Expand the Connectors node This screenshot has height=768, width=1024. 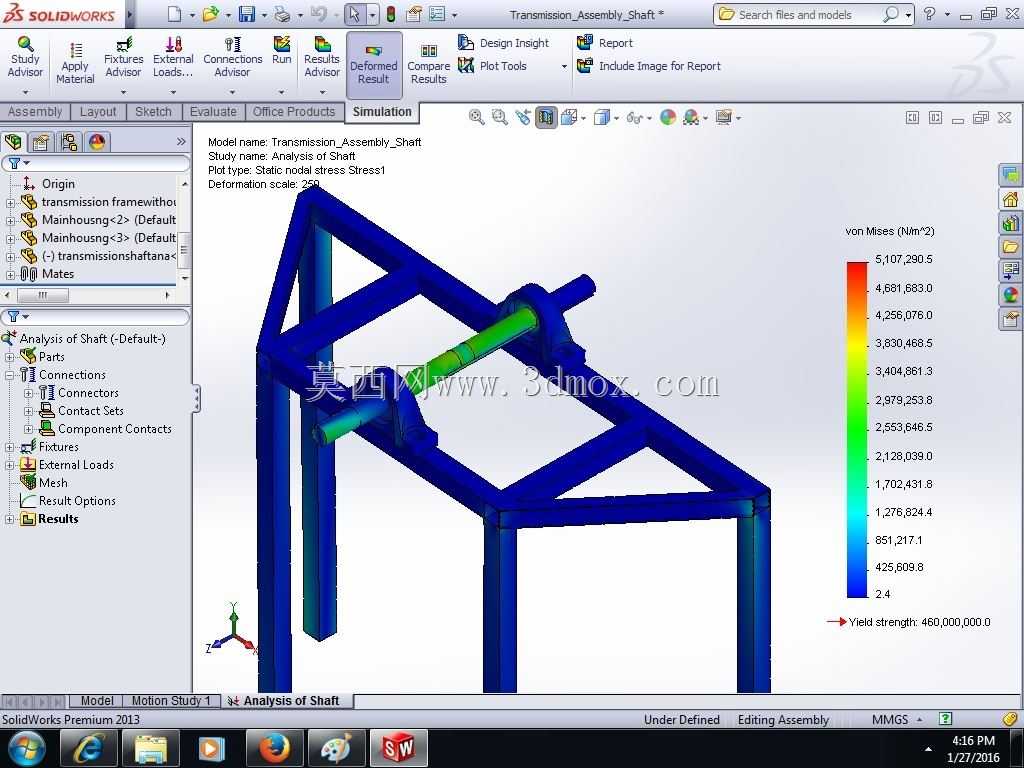[28, 393]
